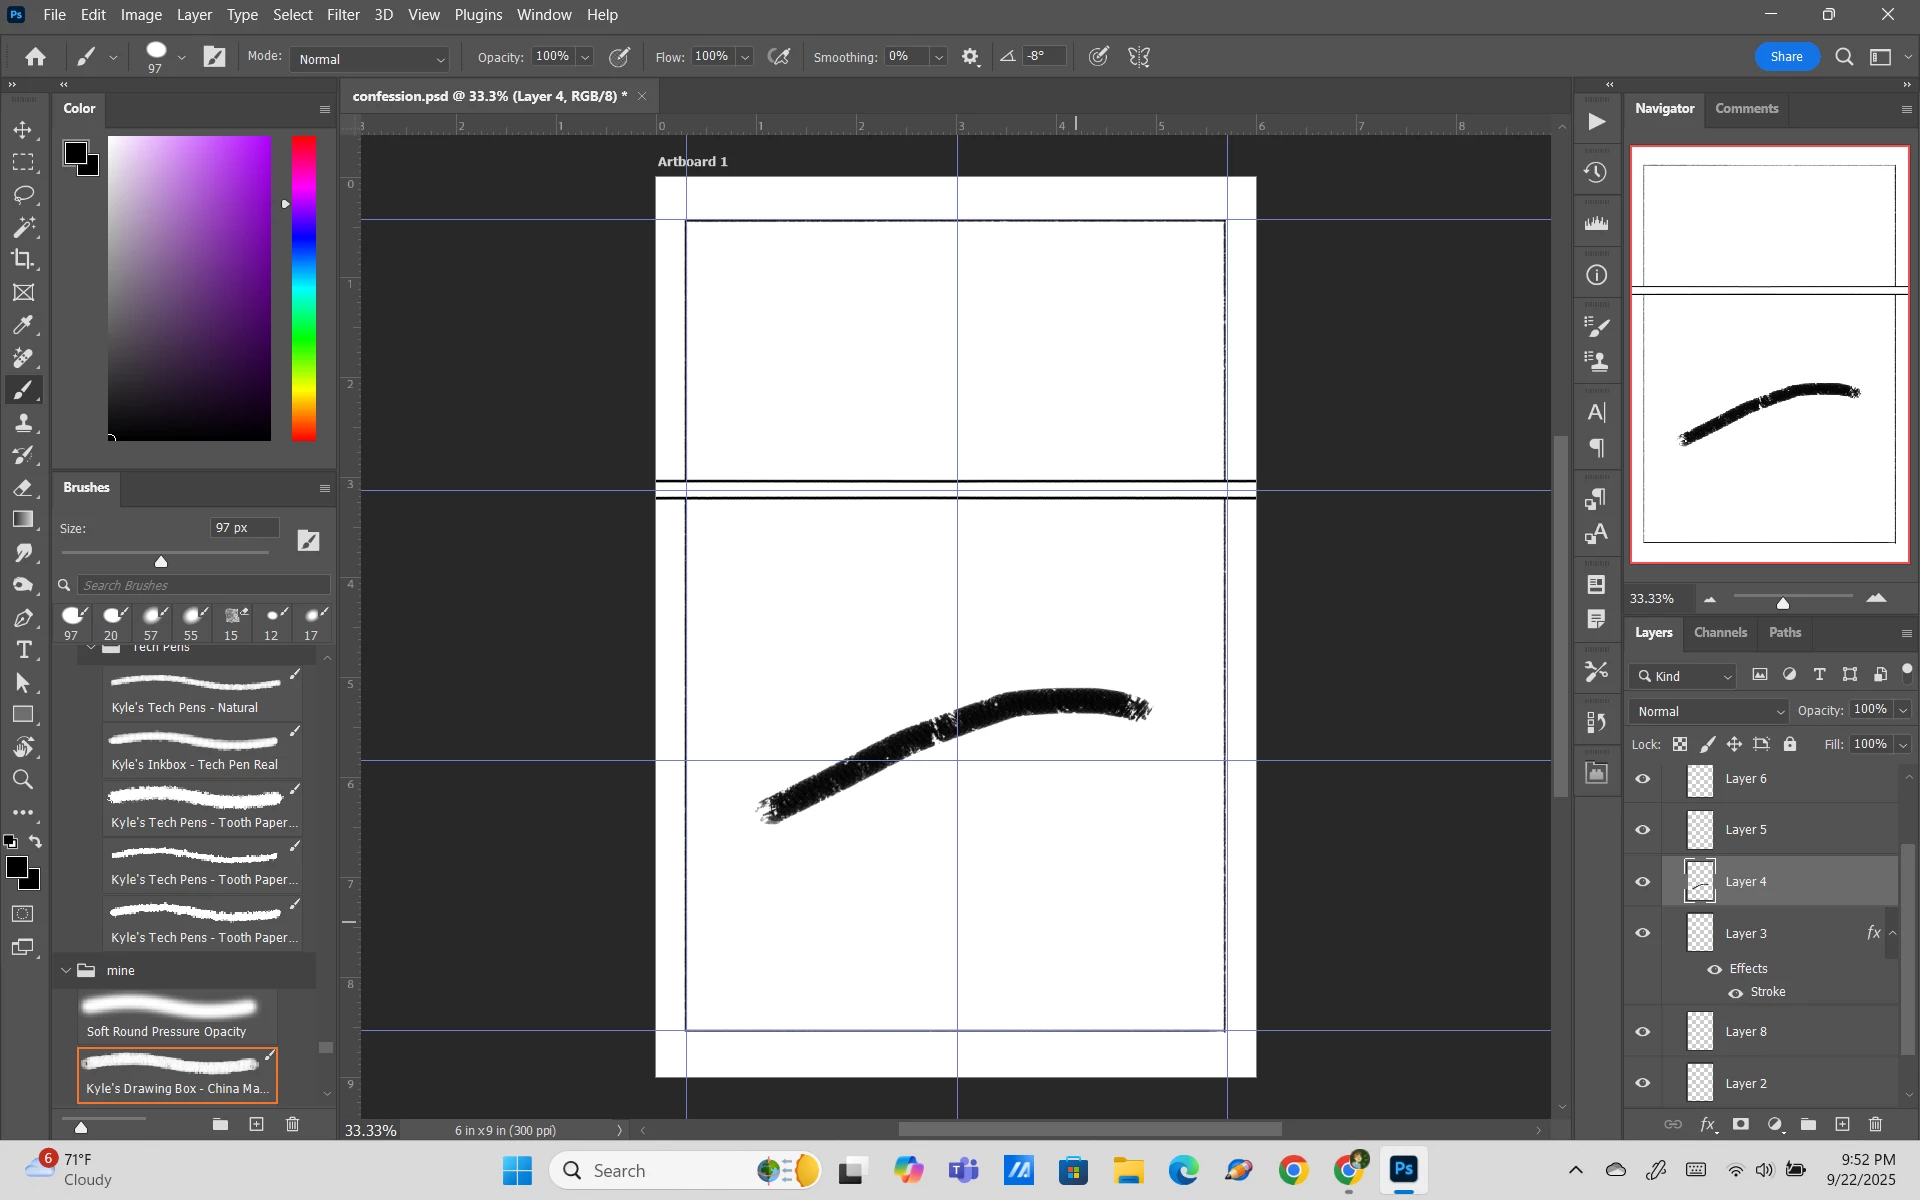Hide the Stroke effect on Layer 3
Viewport: 1920px width, 1200px height.
1735,993
